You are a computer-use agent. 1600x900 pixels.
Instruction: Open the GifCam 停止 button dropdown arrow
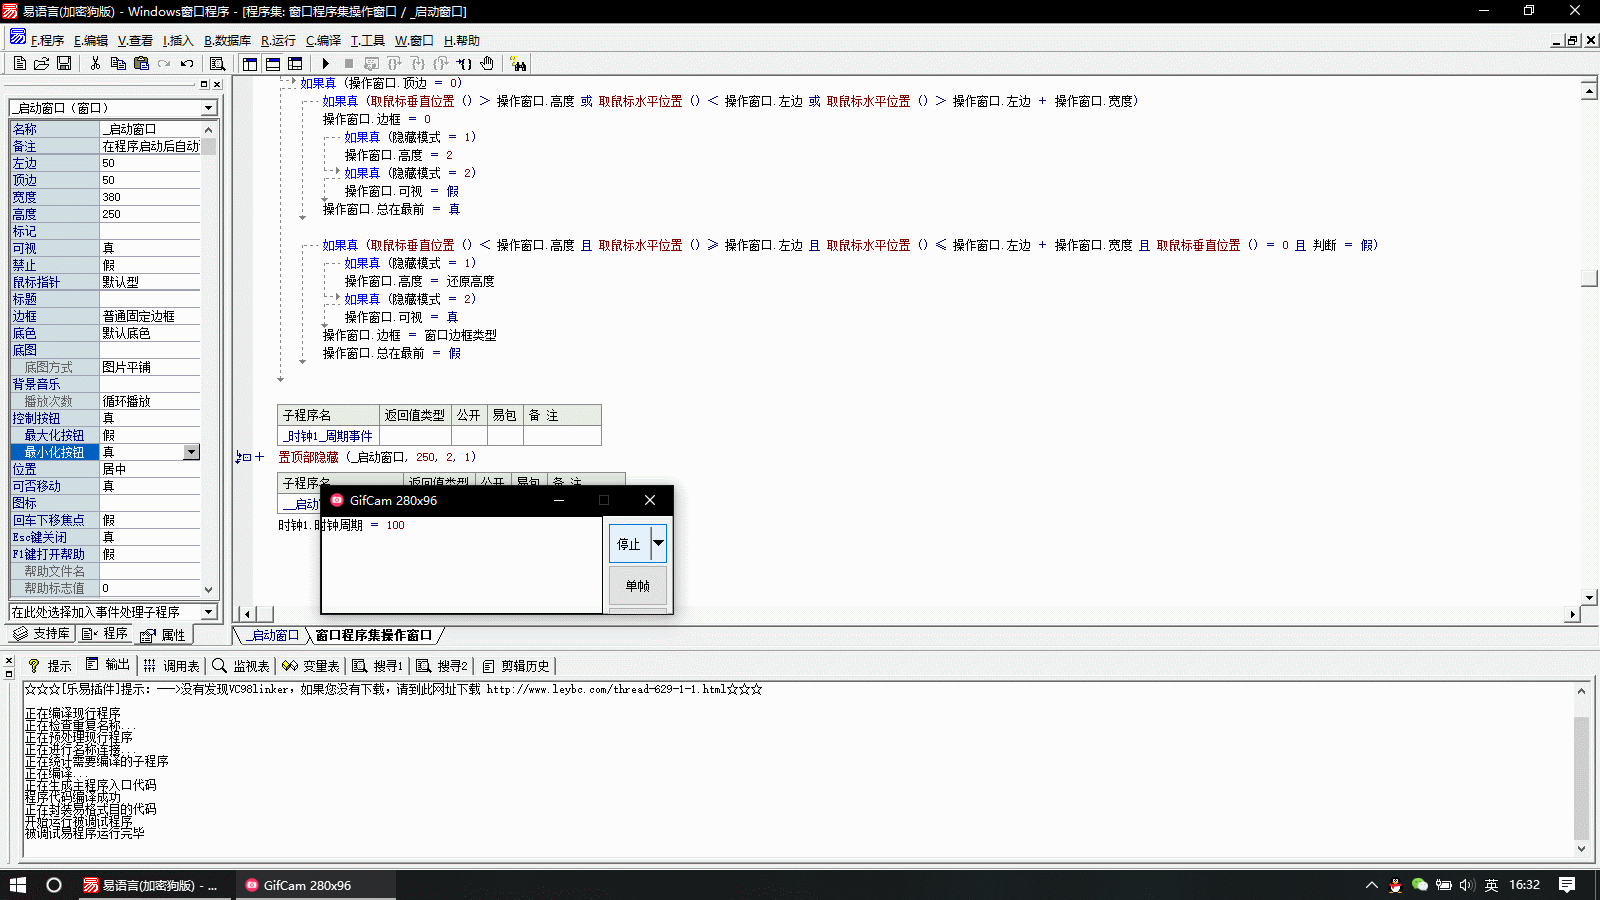pos(658,543)
